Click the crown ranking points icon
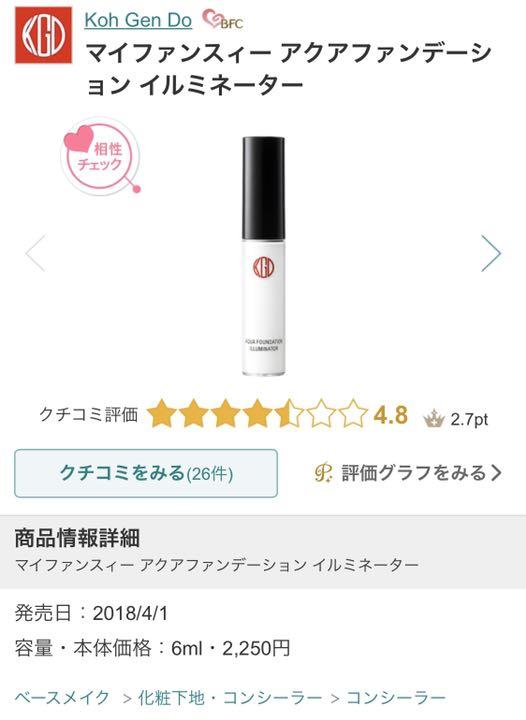 (x=434, y=419)
